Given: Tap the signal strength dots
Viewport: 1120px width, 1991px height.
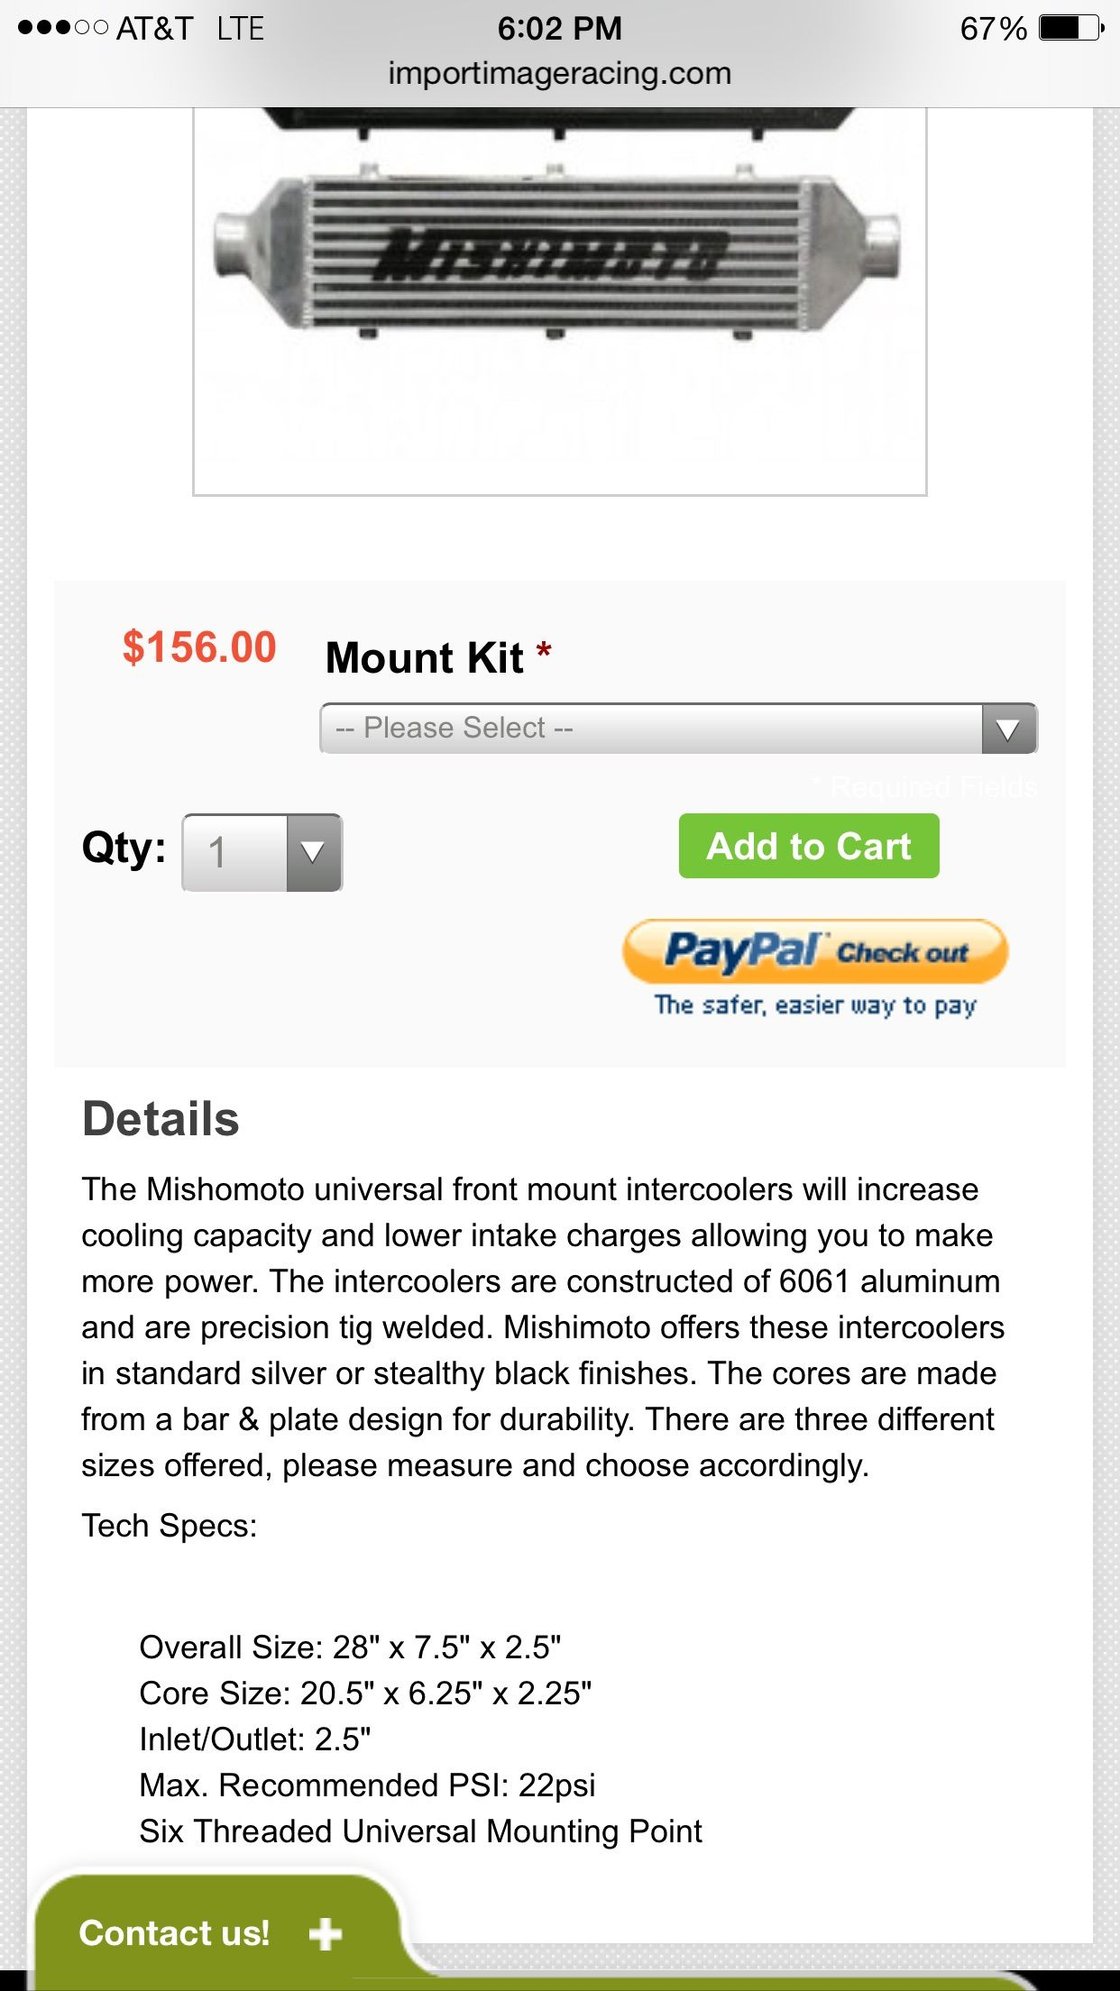Looking at the screenshot, I should point(62,28).
